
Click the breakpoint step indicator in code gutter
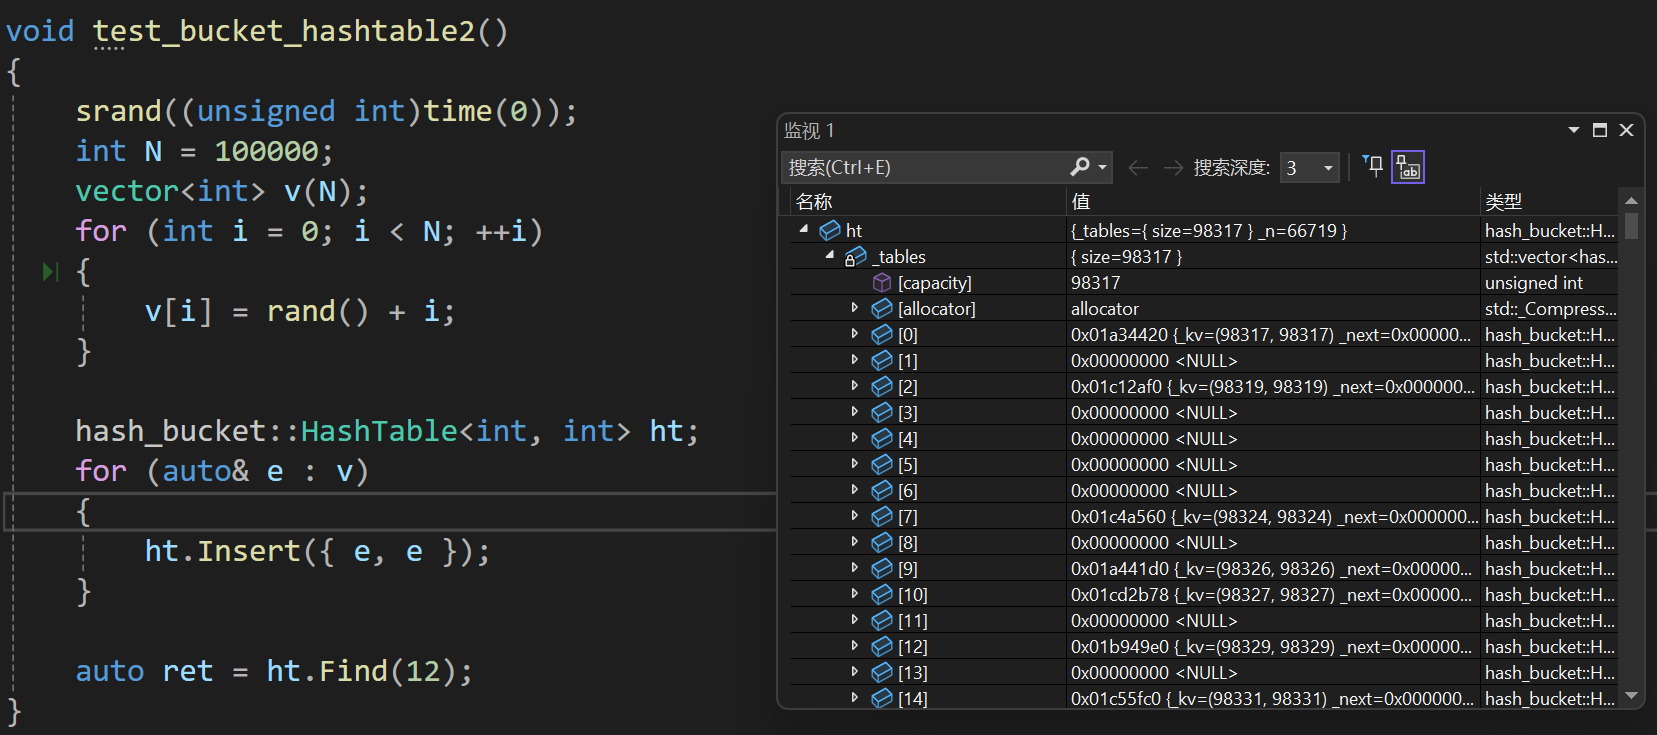pyautogui.click(x=50, y=271)
